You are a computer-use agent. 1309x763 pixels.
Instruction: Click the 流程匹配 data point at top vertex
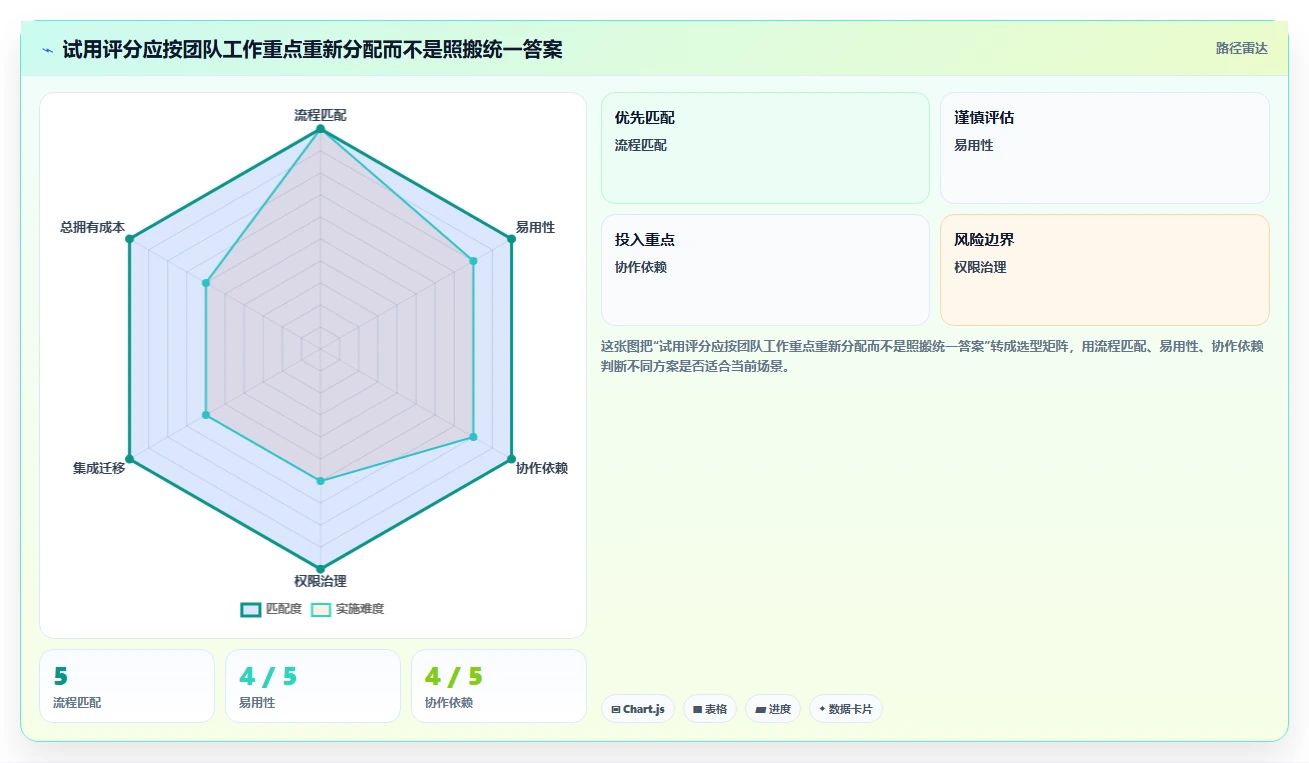click(320, 129)
